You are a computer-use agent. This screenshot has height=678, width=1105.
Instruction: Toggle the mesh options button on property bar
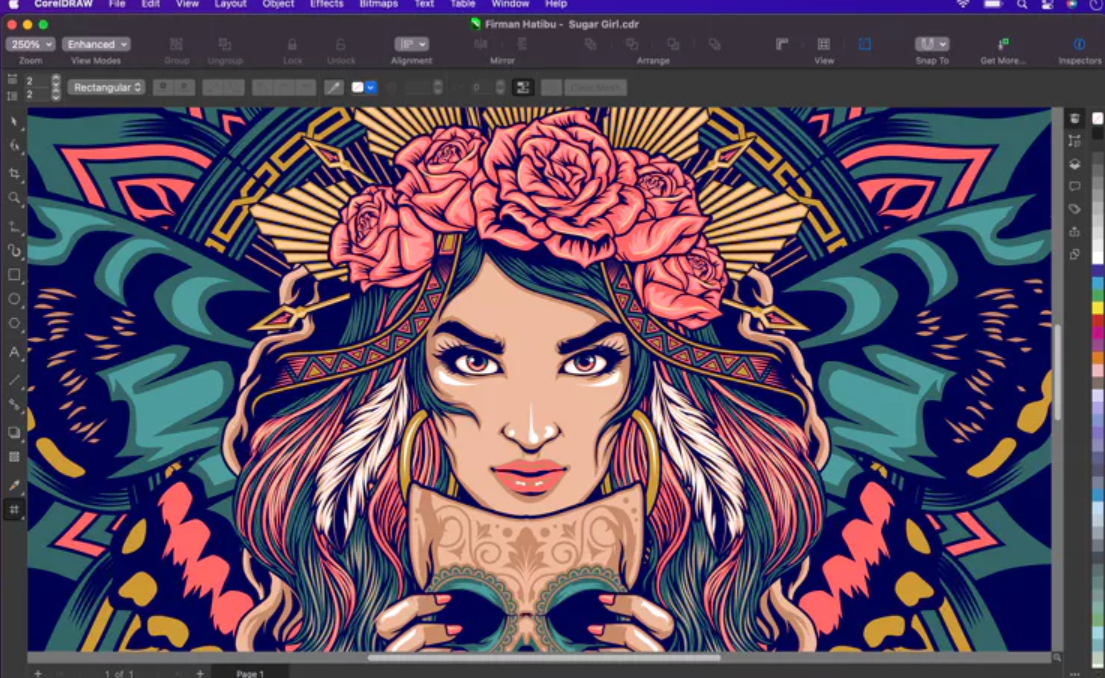[x=523, y=87]
